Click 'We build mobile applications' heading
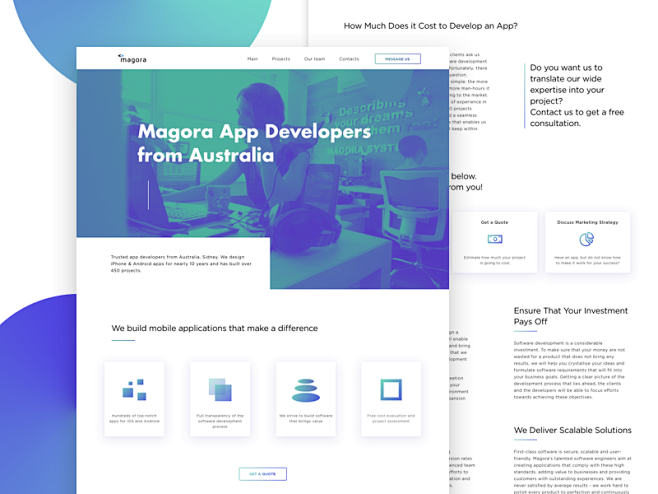Screen dimensions: 658x494 [x=214, y=328]
